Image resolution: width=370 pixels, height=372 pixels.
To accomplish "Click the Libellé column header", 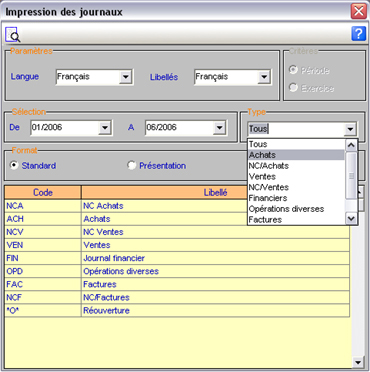I will click(215, 192).
